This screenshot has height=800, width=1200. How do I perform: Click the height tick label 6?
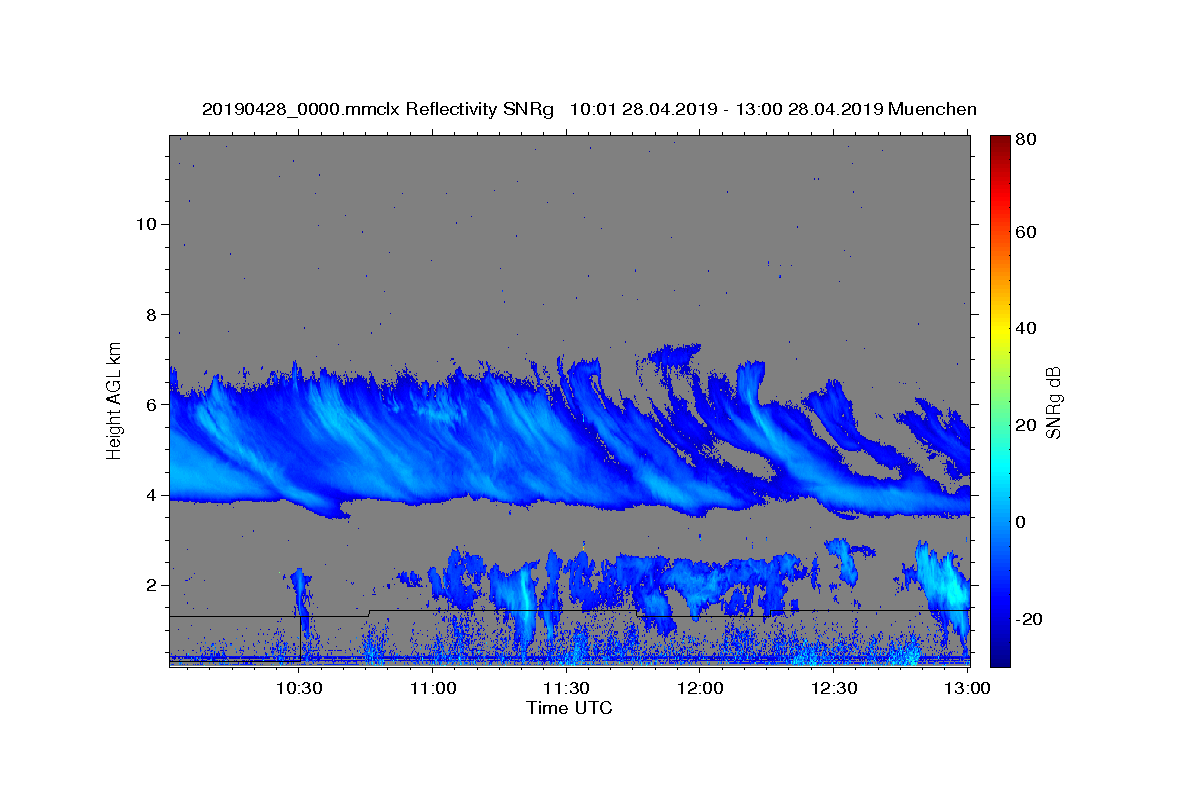pyautogui.click(x=150, y=405)
